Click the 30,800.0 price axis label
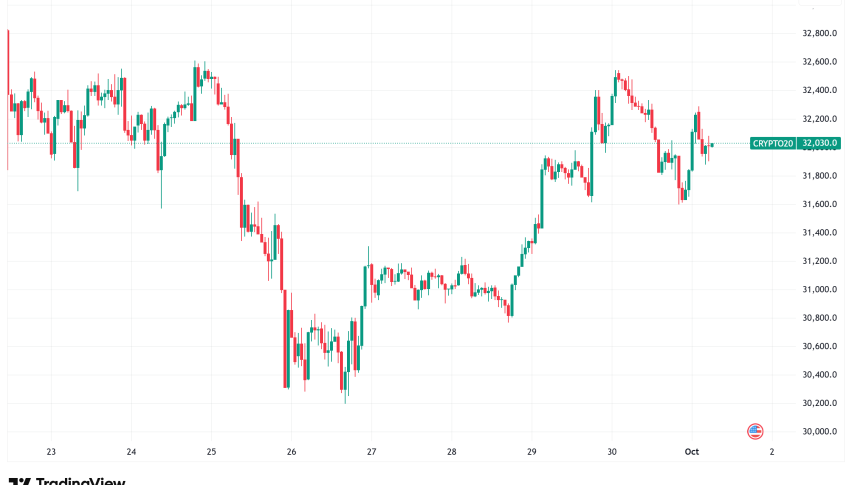 point(819,318)
